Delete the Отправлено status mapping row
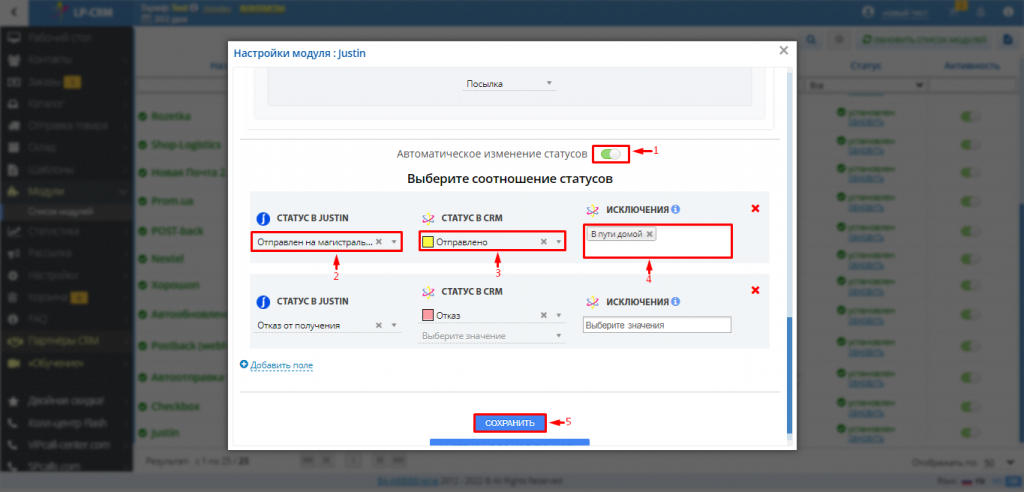 pyautogui.click(x=756, y=208)
